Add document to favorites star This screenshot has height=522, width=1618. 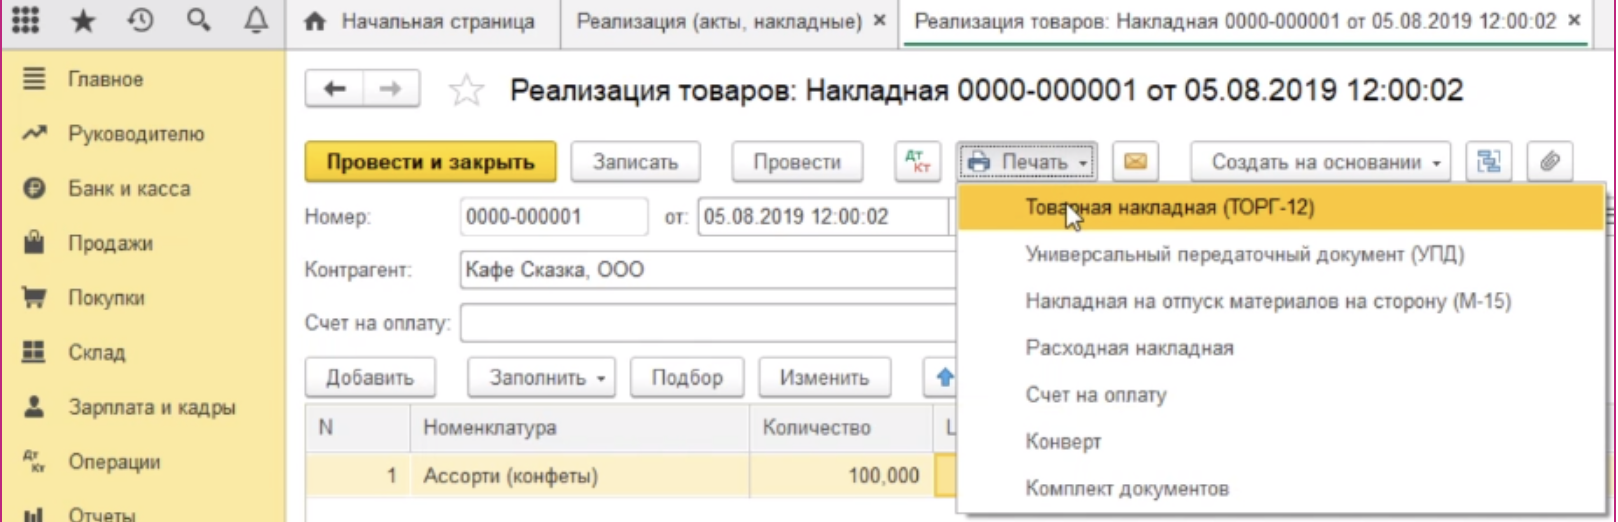tap(466, 92)
